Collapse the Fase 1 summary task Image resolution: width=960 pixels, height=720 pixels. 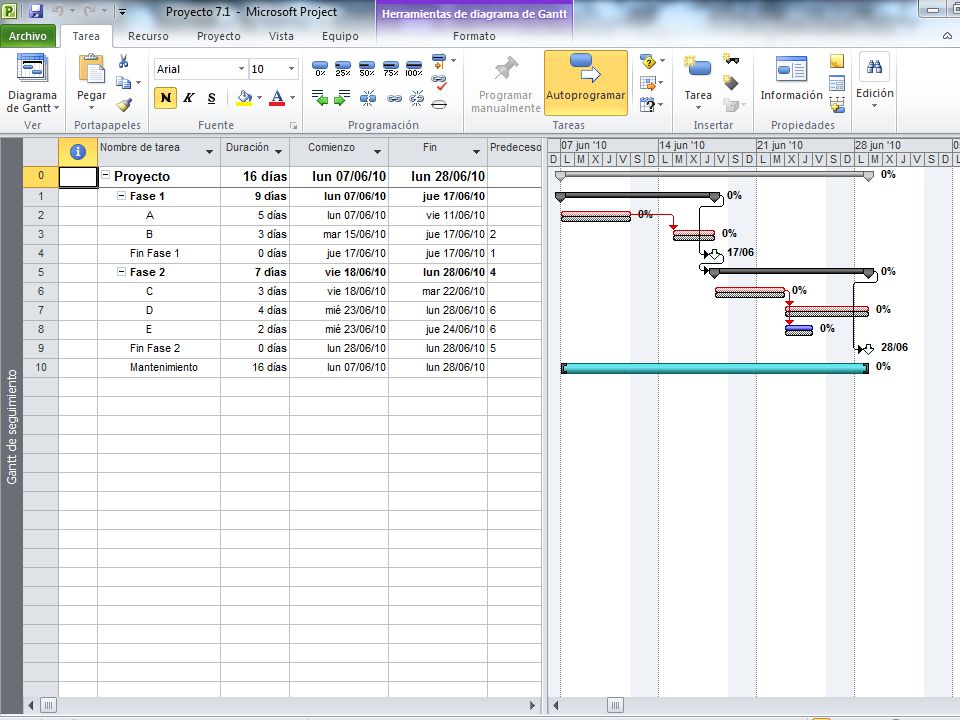(x=121, y=196)
